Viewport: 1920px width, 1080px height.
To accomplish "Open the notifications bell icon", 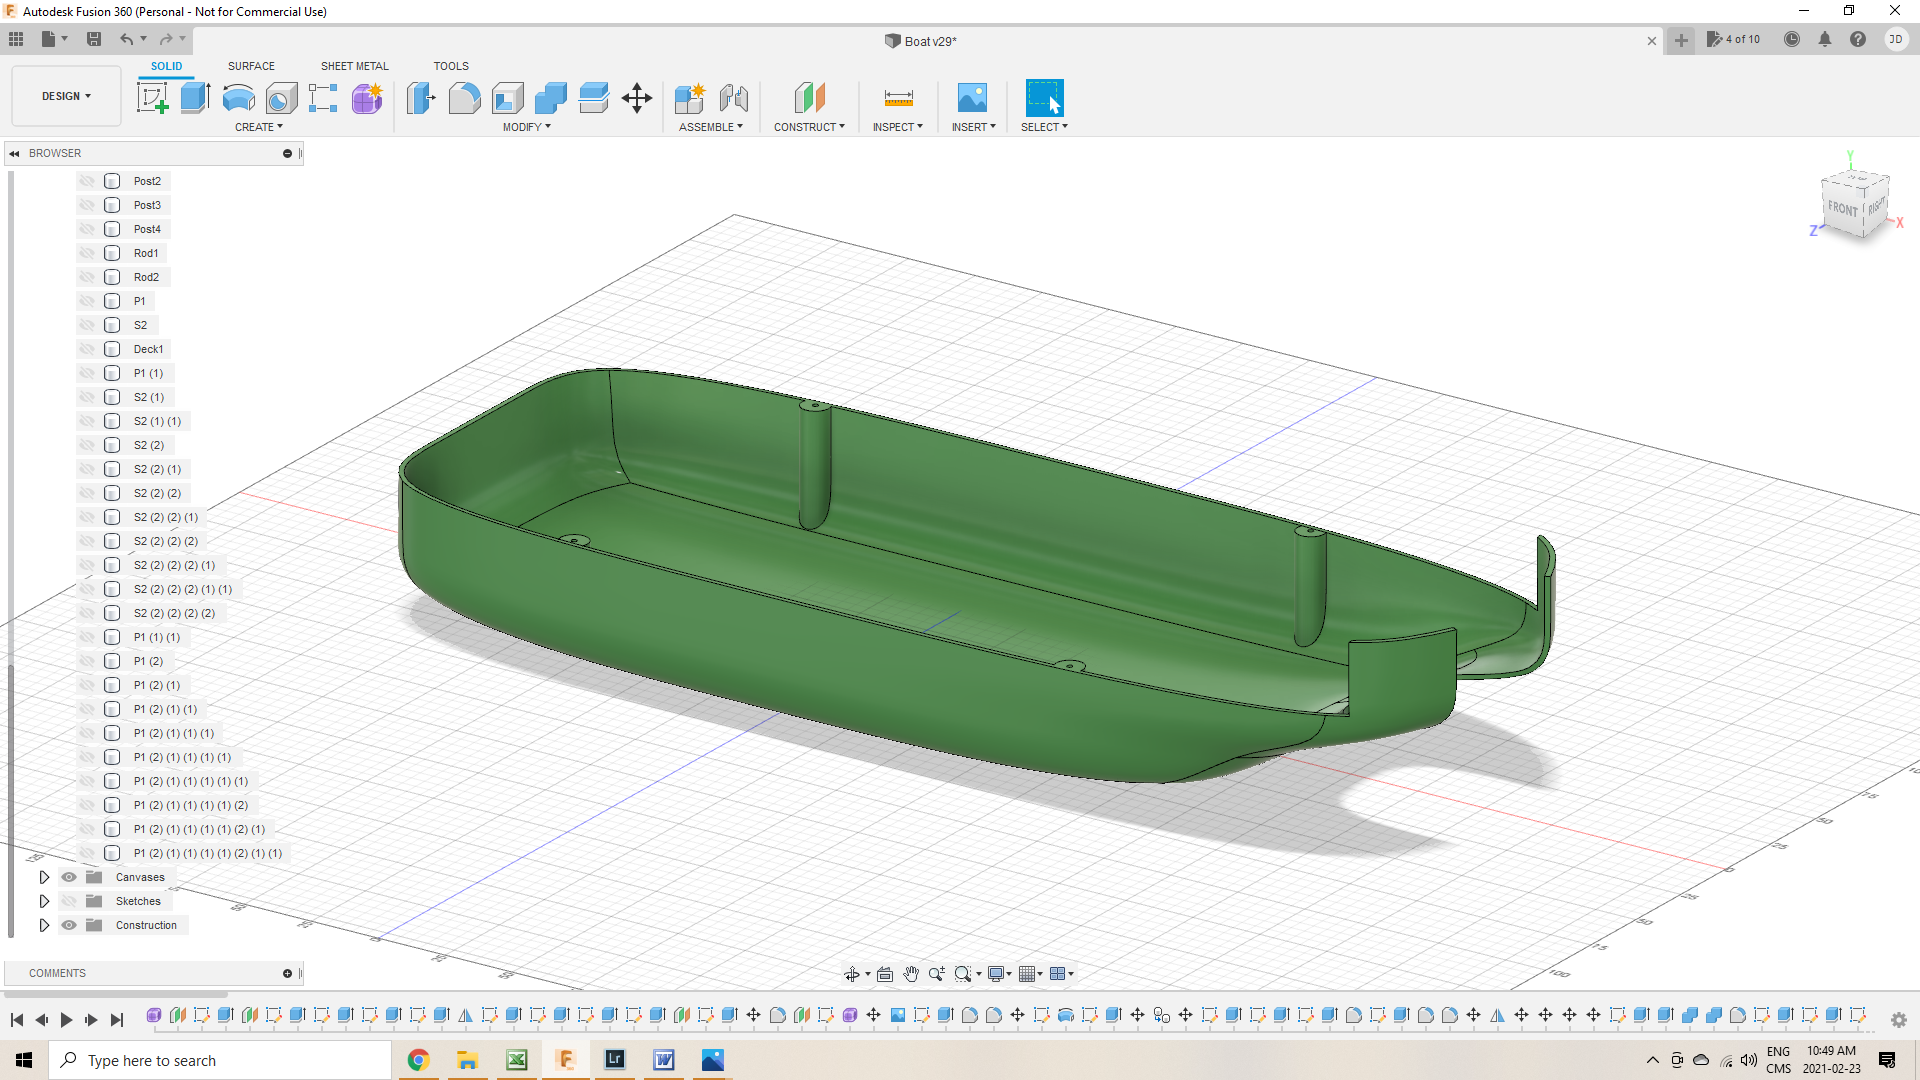I will point(1825,39).
